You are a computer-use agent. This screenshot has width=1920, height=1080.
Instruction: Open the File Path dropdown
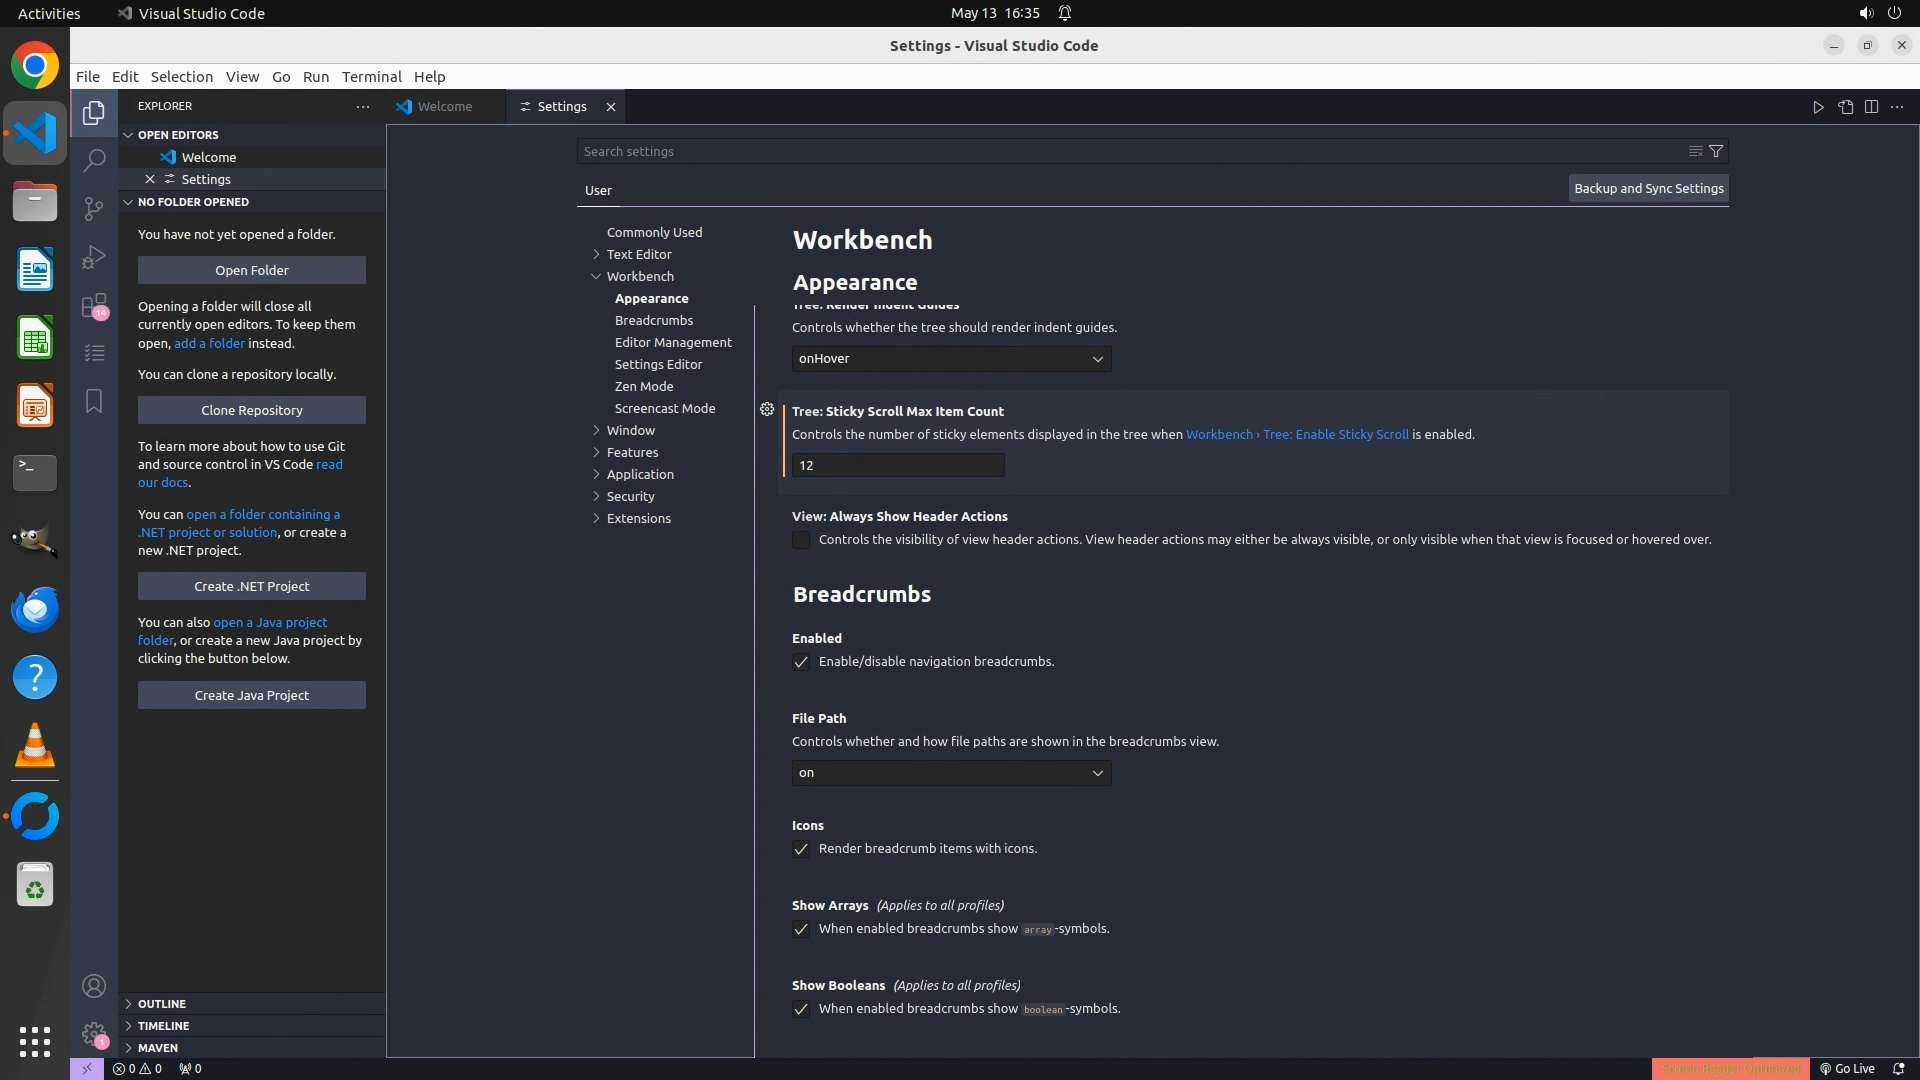(951, 773)
